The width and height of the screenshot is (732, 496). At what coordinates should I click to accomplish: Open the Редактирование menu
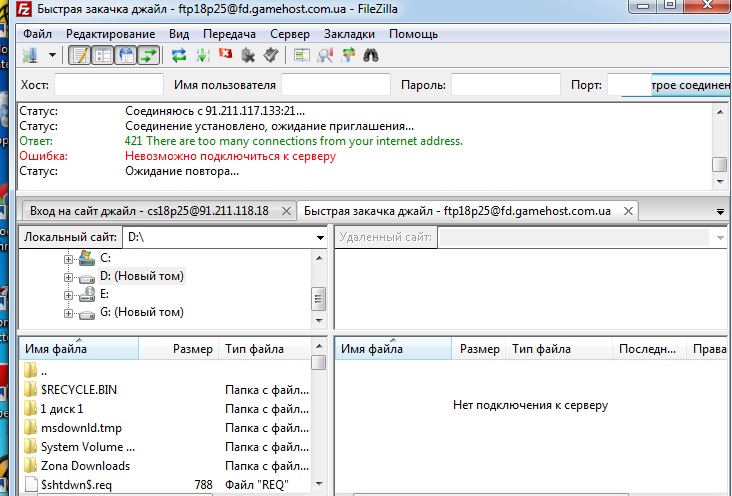pyautogui.click(x=111, y=34)
